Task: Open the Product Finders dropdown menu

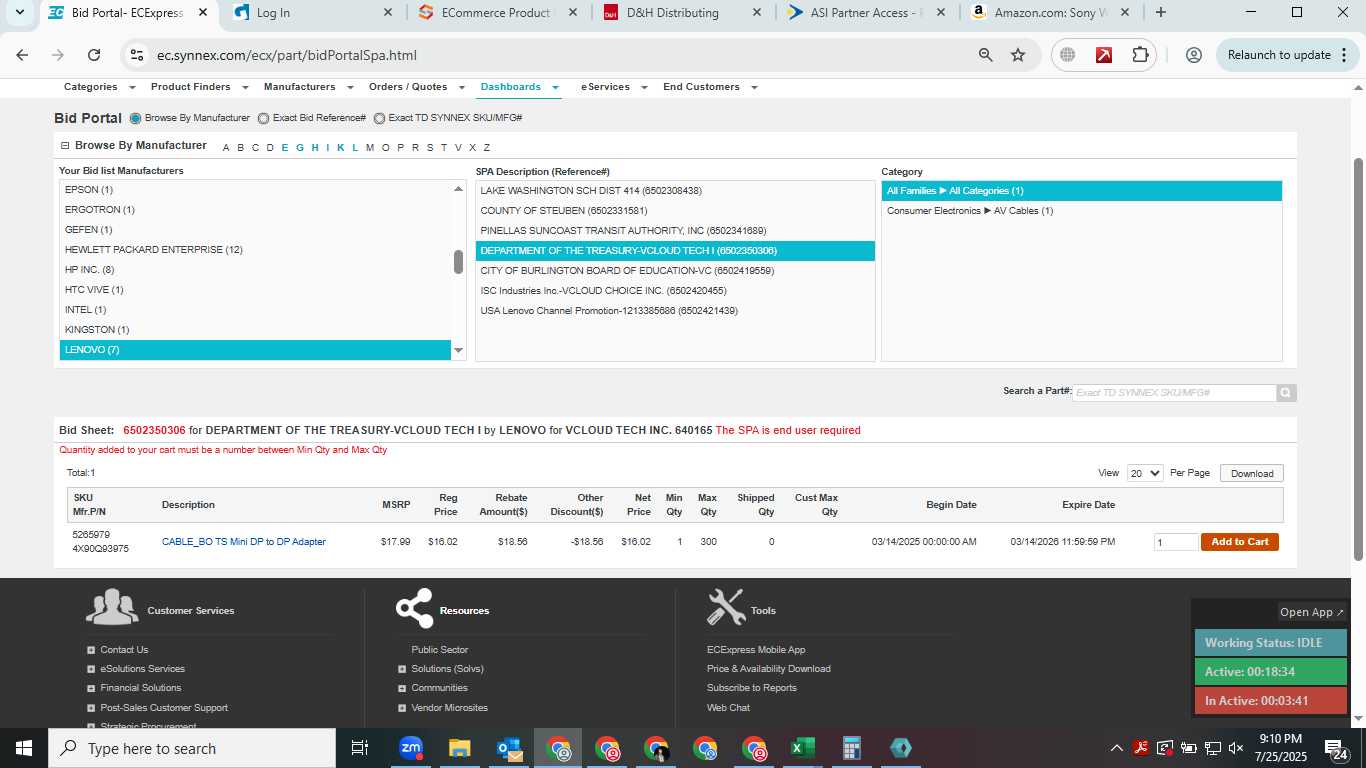Action: [198, 87]
